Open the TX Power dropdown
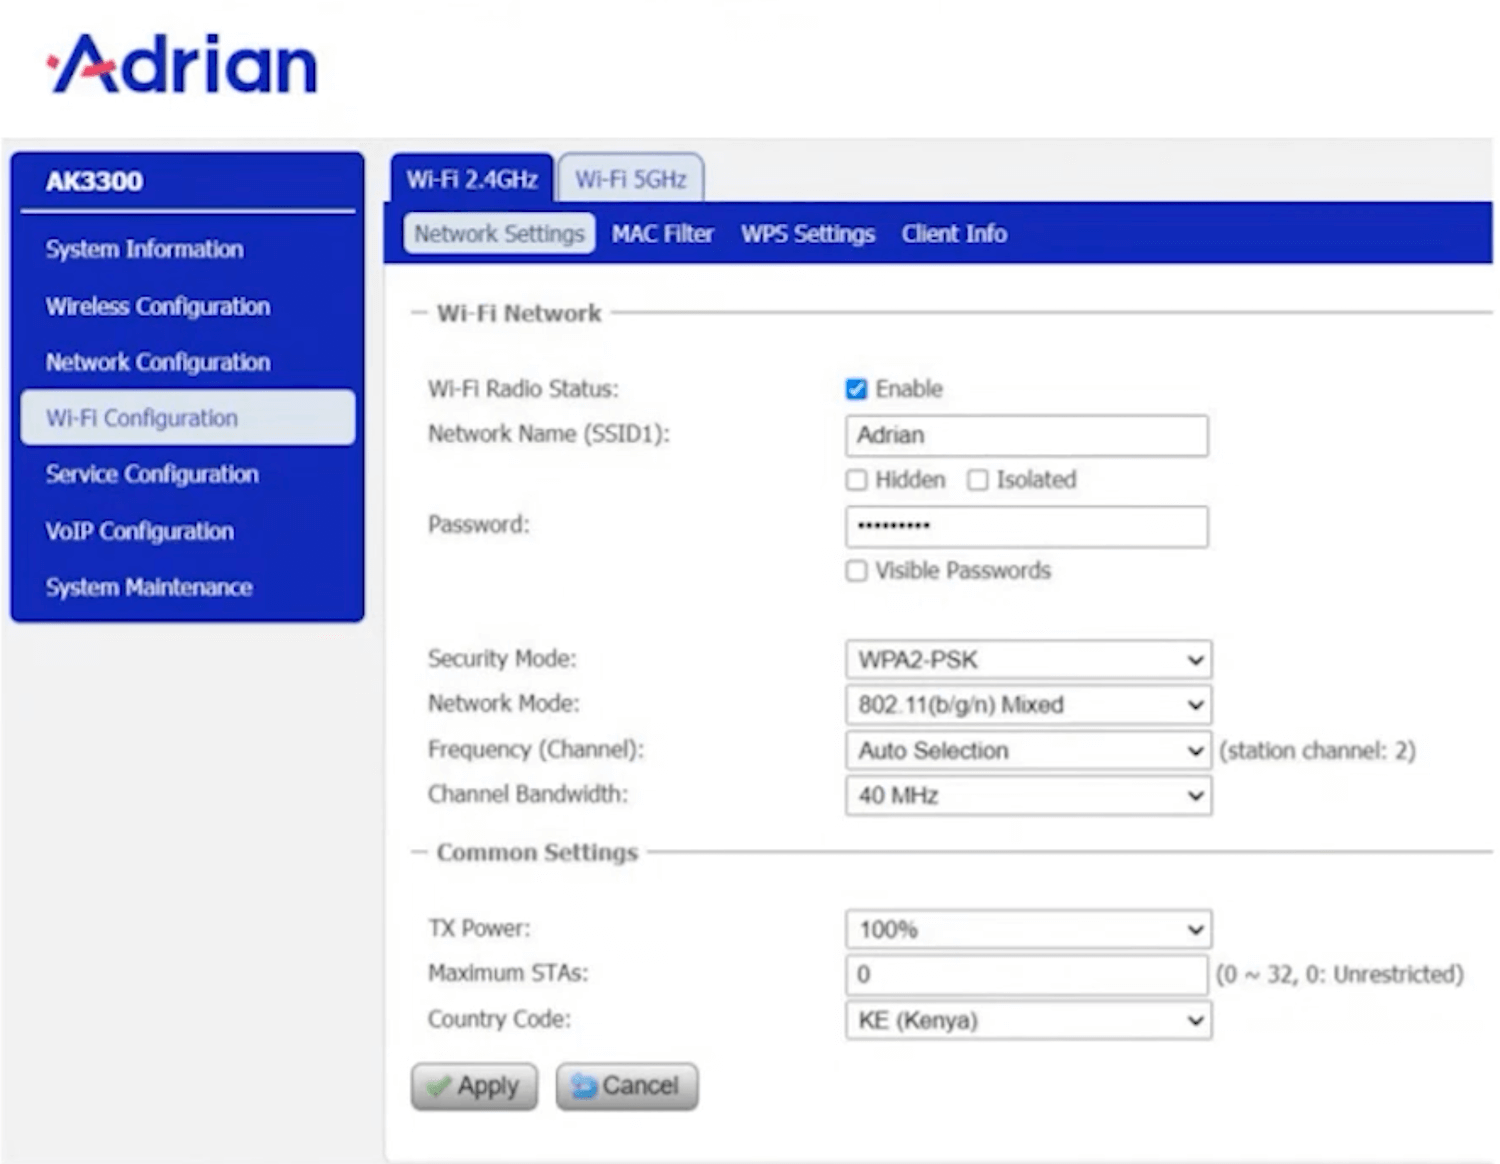 pos(1028,930)
